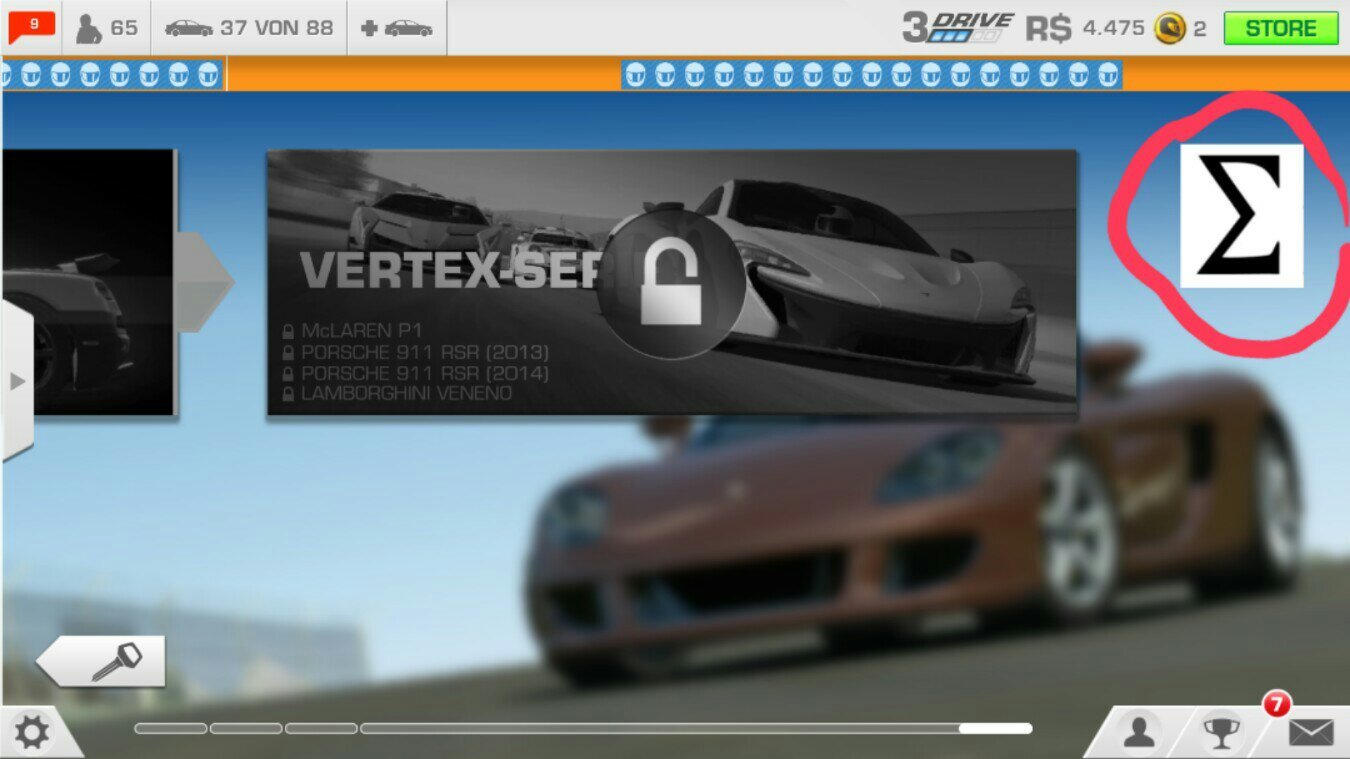Open garage showing 37 von 88 cars
This screenshot has height=759, width=1350.
click(249, 28)
